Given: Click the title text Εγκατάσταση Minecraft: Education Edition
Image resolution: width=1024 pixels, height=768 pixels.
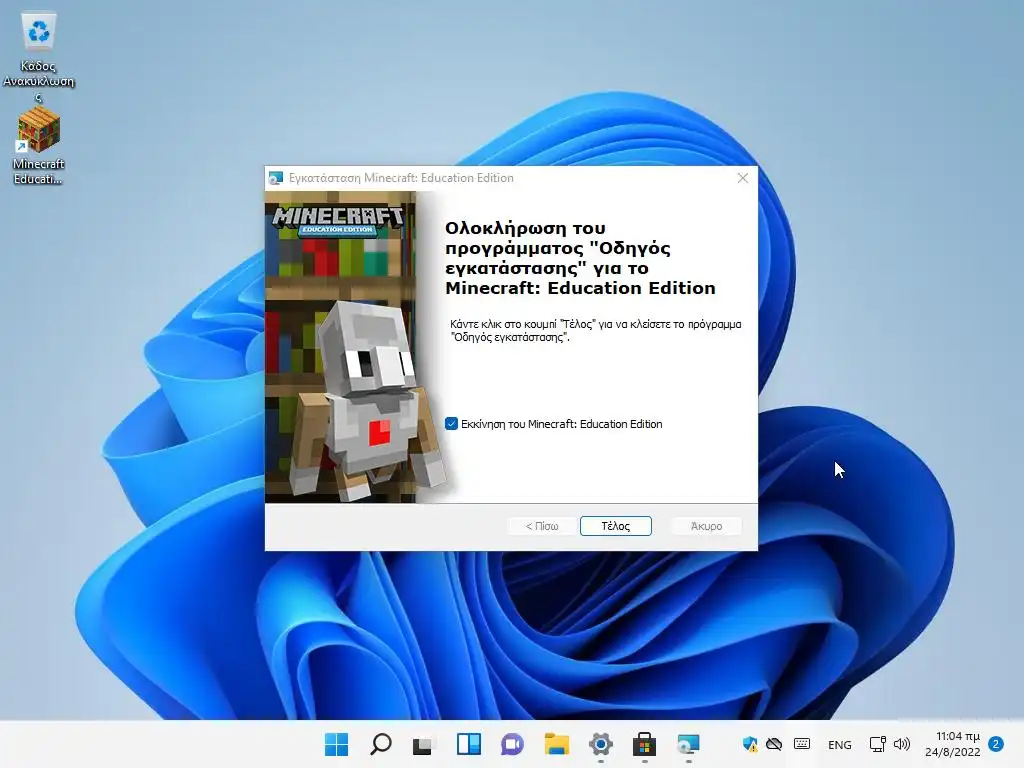Looking at the screenshot, I should point(401,178).
